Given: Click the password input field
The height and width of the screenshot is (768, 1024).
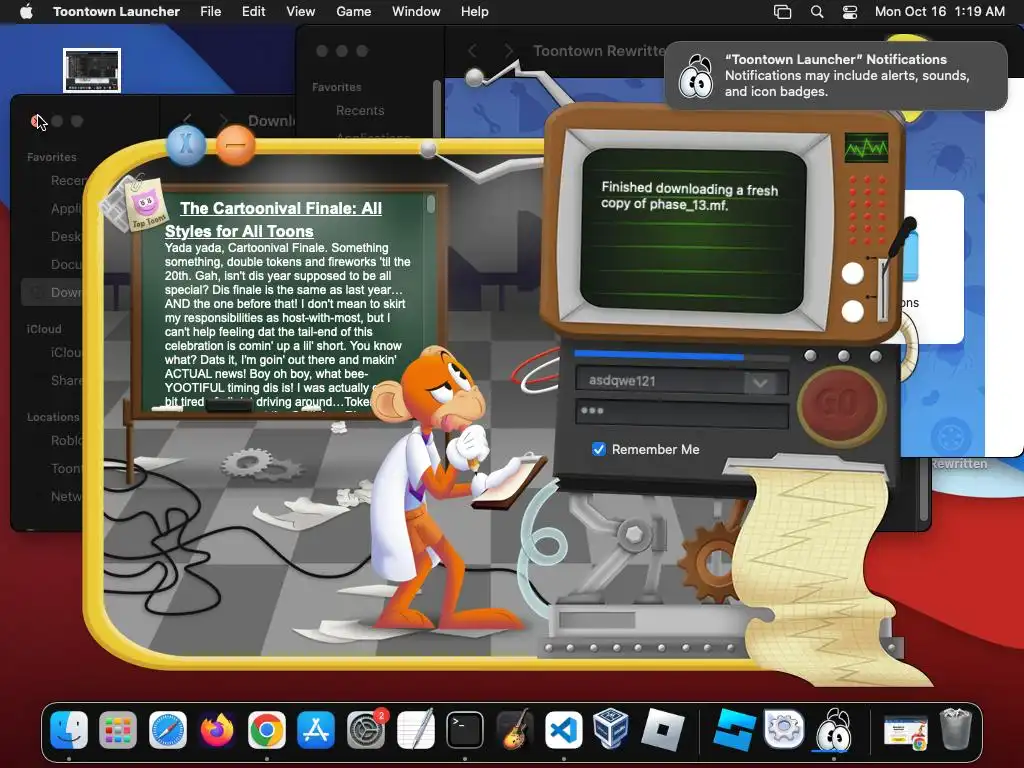Looking at the screenshot, I should coord(682,413).
